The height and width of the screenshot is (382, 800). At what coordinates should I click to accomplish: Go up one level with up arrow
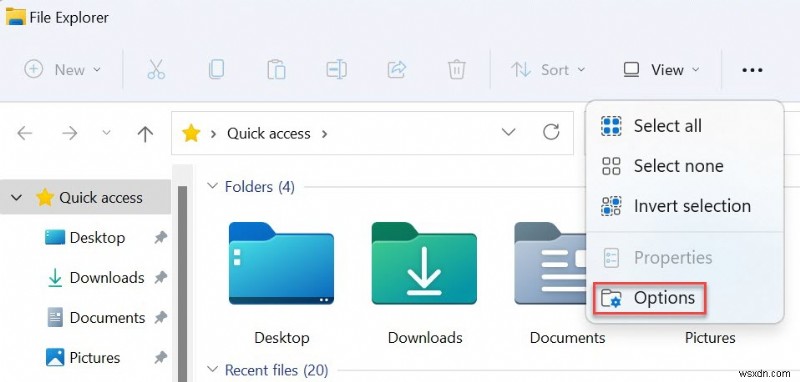coord(145,134)
